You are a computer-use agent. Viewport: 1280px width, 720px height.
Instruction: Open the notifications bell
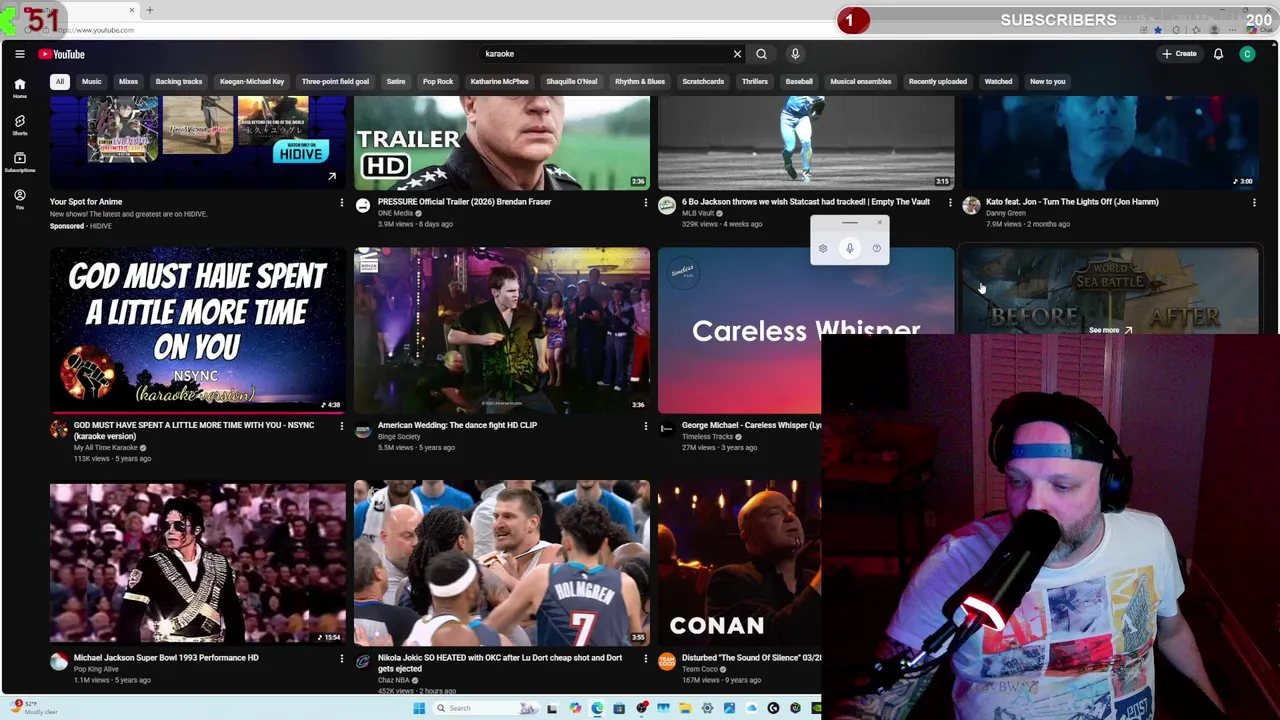click(1218, 54)
